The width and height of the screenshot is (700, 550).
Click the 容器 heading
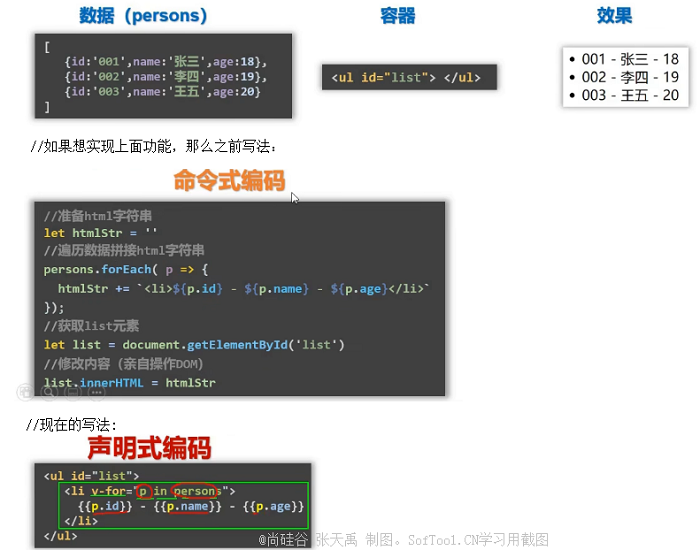398,16
